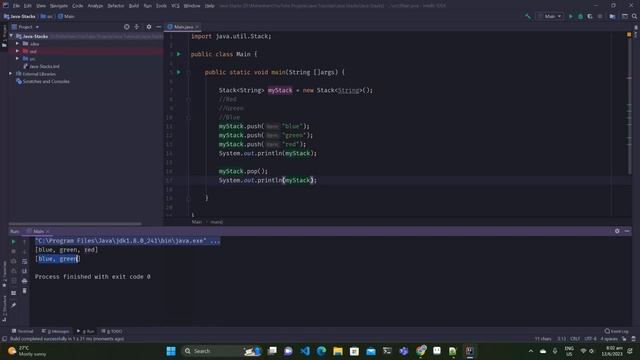Screen dimensions: 640x360
Task: Hide the Project panel with minus icon
Action: point(158,27)
